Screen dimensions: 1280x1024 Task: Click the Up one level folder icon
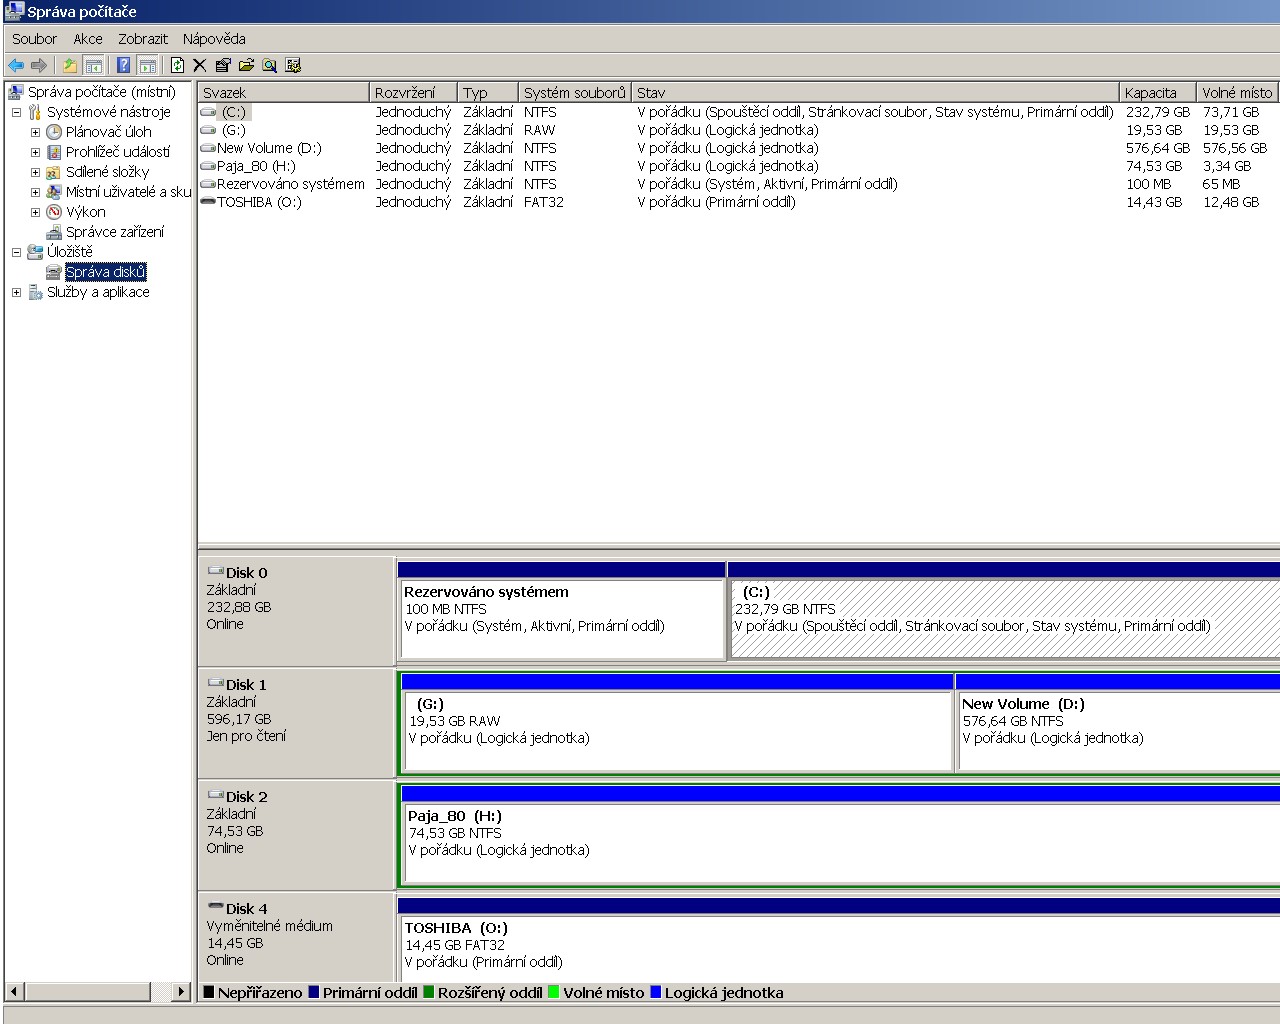pos(69,66)
